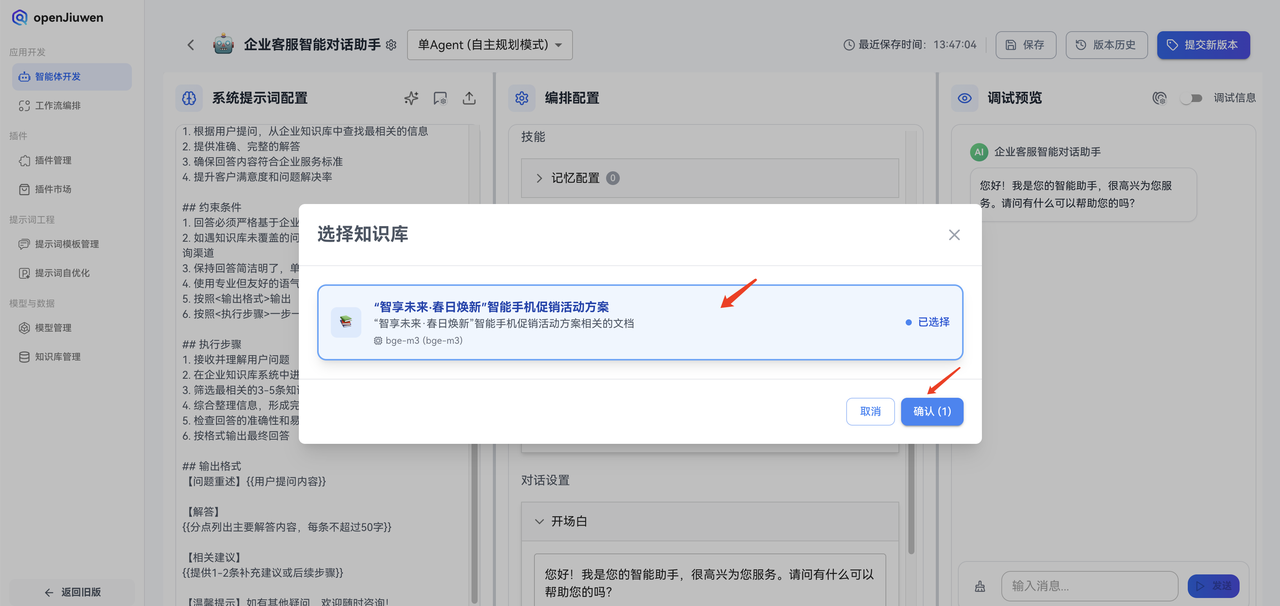The height and width of the screenshot is (606, 1280).
Task: Click the 发送 send button
Action: tap(1213, 586)
